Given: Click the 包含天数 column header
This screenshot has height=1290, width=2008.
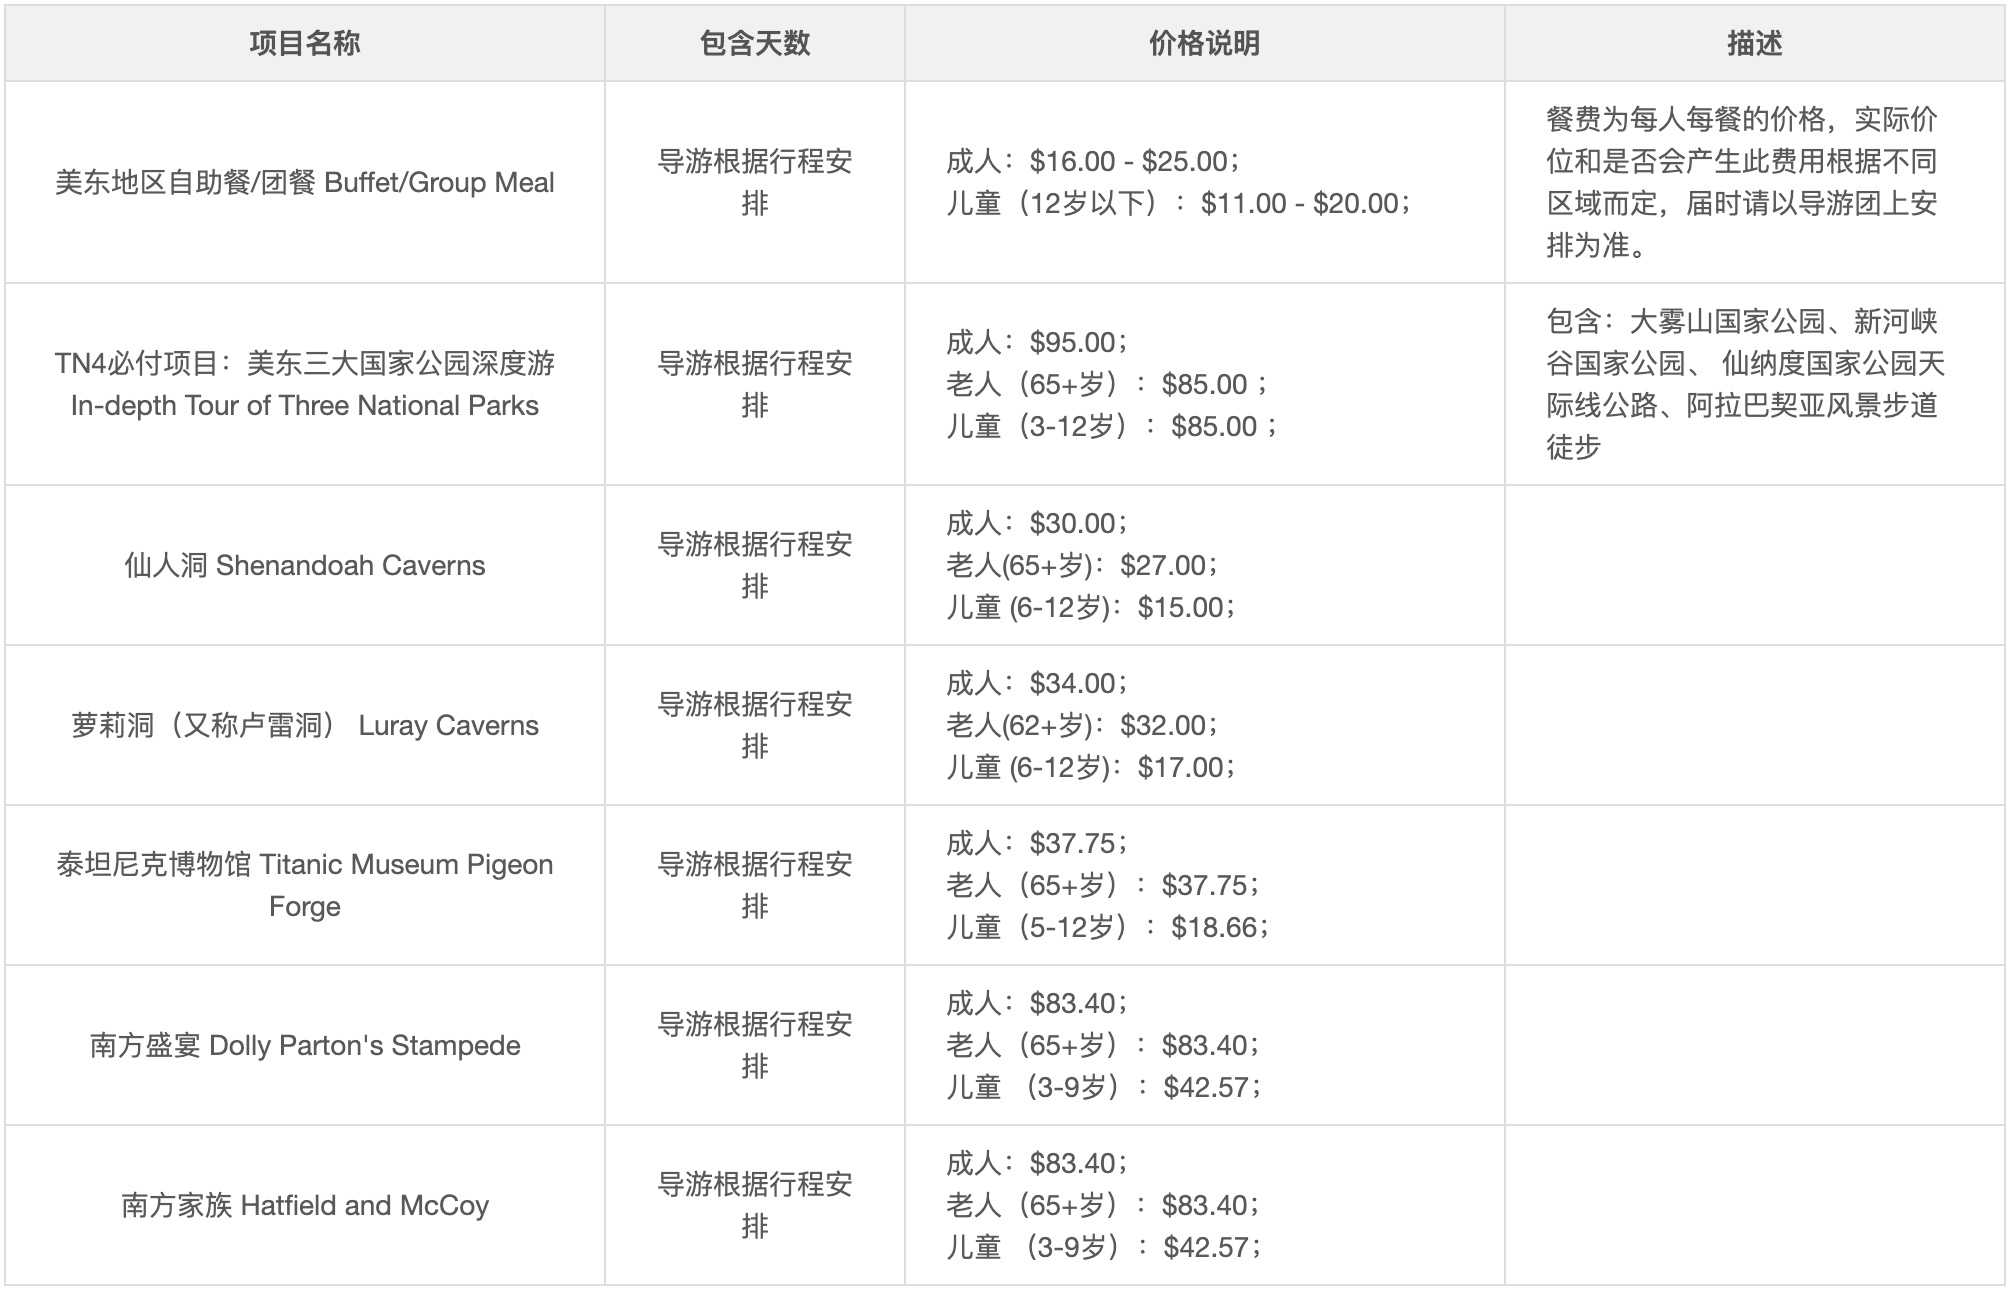Looking at the screenshot, I should point(754,43).
